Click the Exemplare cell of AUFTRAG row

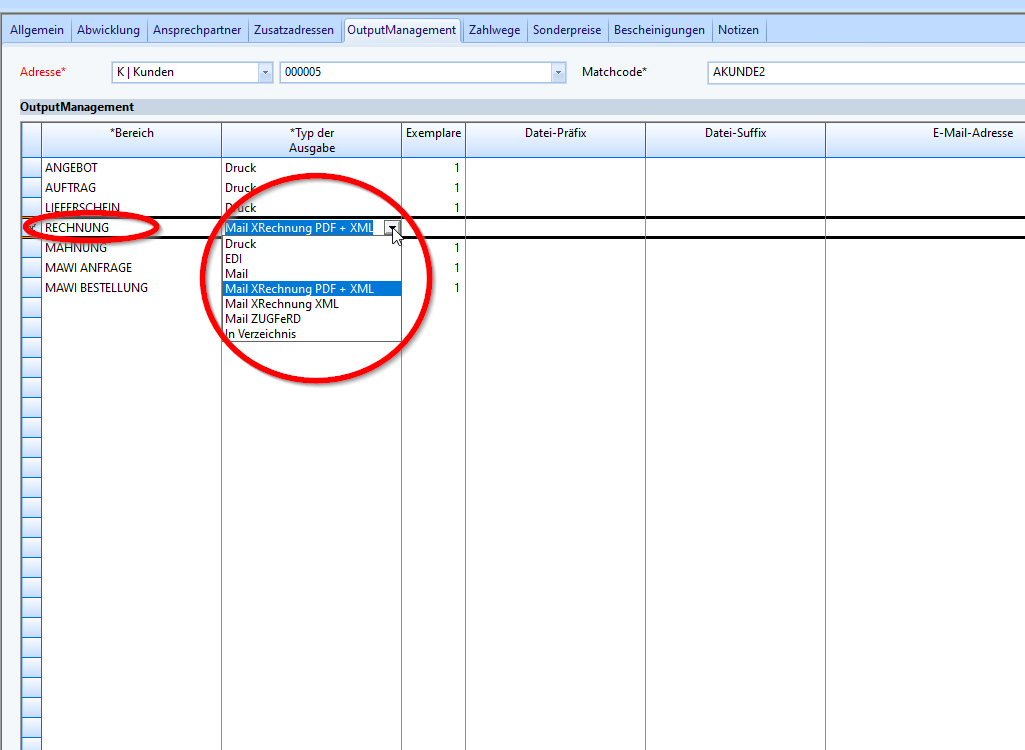[433, 188]
